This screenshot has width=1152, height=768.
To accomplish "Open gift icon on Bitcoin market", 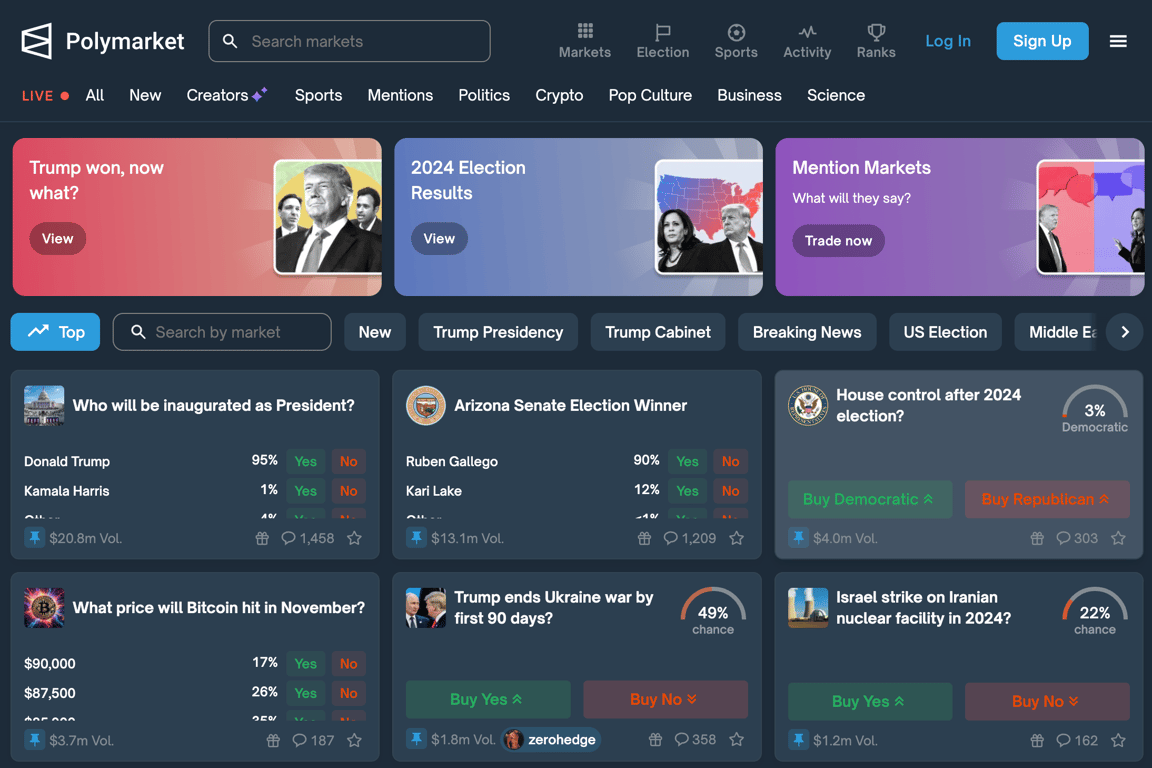I will 273,740.
